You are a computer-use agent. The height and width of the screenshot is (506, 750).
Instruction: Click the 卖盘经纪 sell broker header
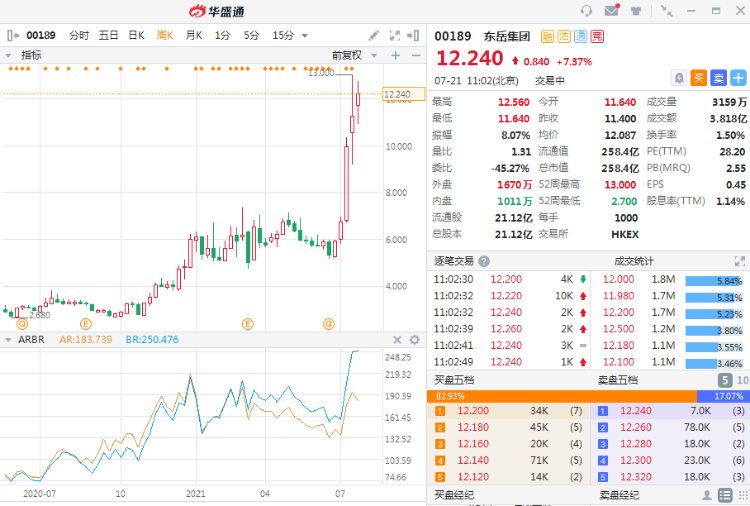pos(619,495)
